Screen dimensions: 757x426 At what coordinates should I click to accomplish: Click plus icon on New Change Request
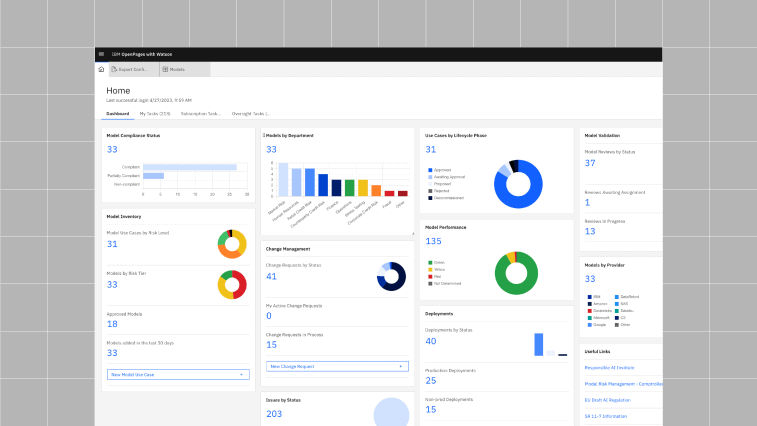401,367
